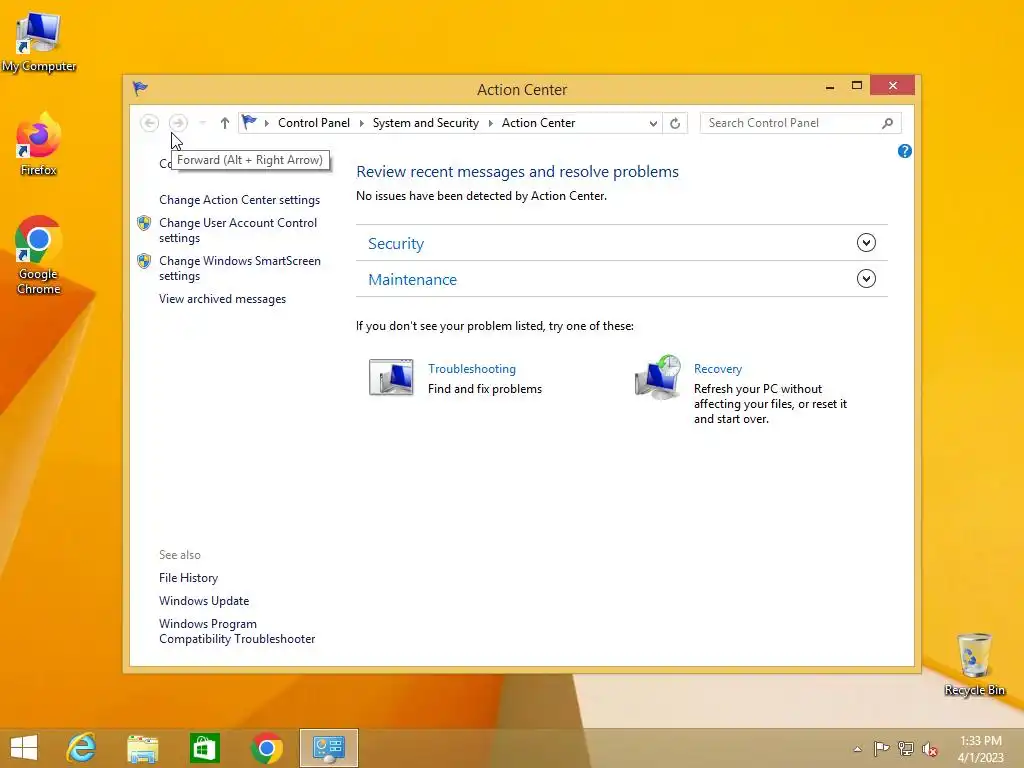Expand chevron after System and Security
The height and width of the screenshot is (768, 1024).
(490, 123)
